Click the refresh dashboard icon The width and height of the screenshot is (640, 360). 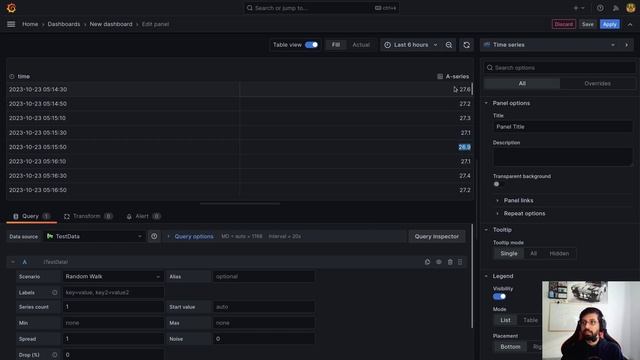[467, 45]
